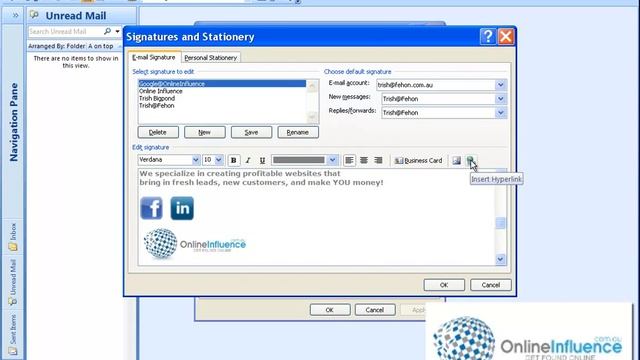Click the Delete signature button
Image resolution: width=640 pixels, height=360 pixels.
pyautogui.click(x=158, y=132)
